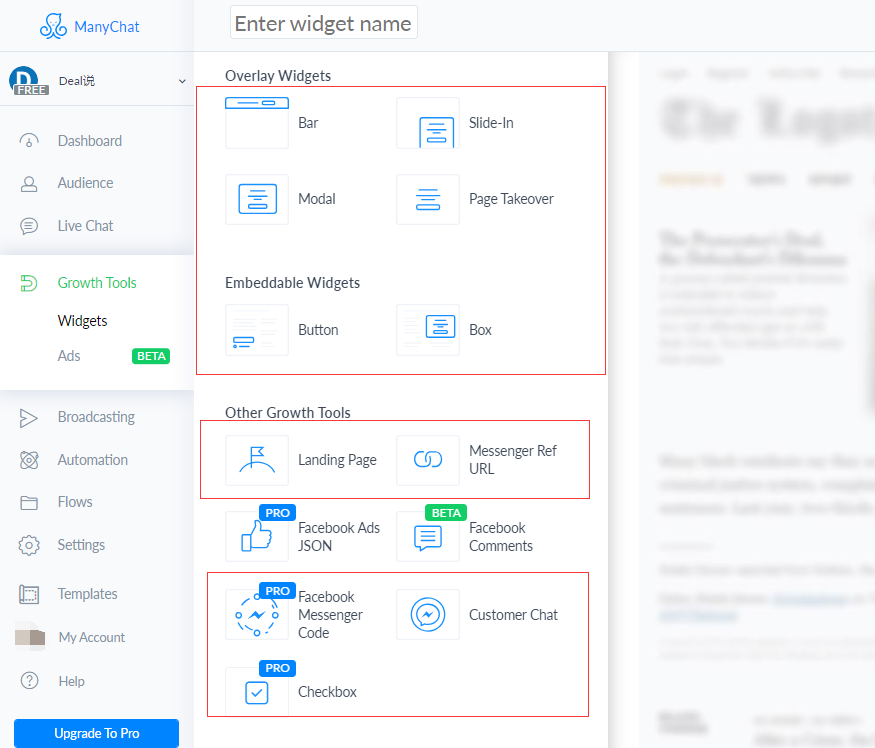Click the Settings gear icon

pyautogui.click(x=29, y=545)
